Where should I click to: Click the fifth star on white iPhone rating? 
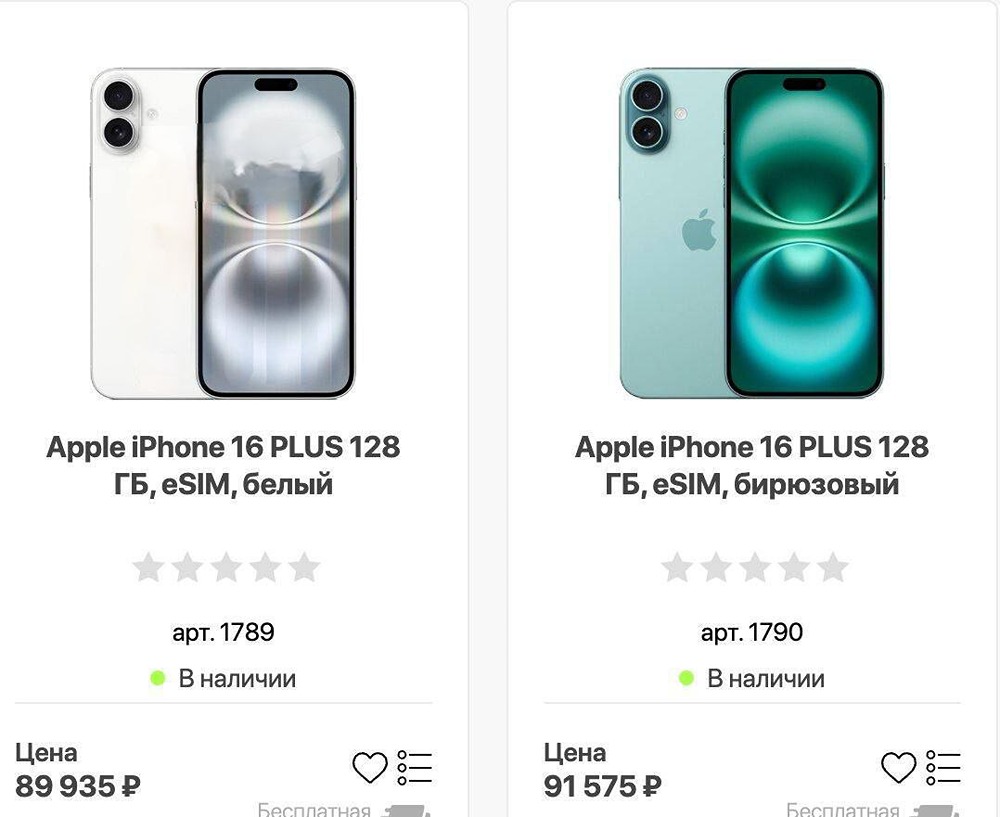[x=304, y=568]
